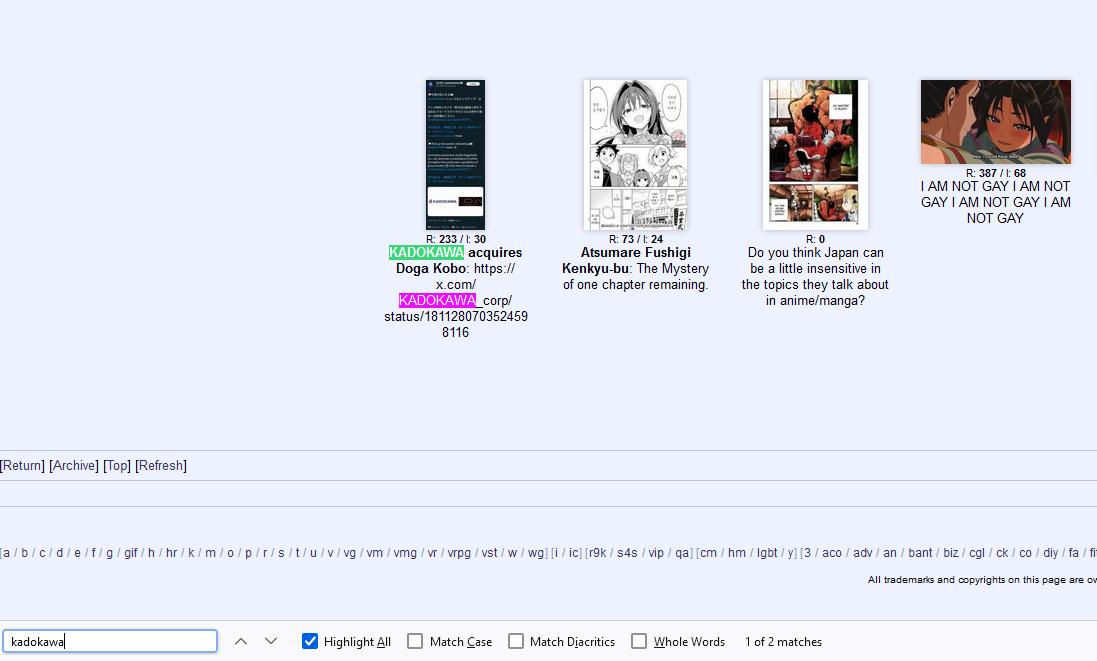Click the 'R: 73 / I: 24' stats

635,239
